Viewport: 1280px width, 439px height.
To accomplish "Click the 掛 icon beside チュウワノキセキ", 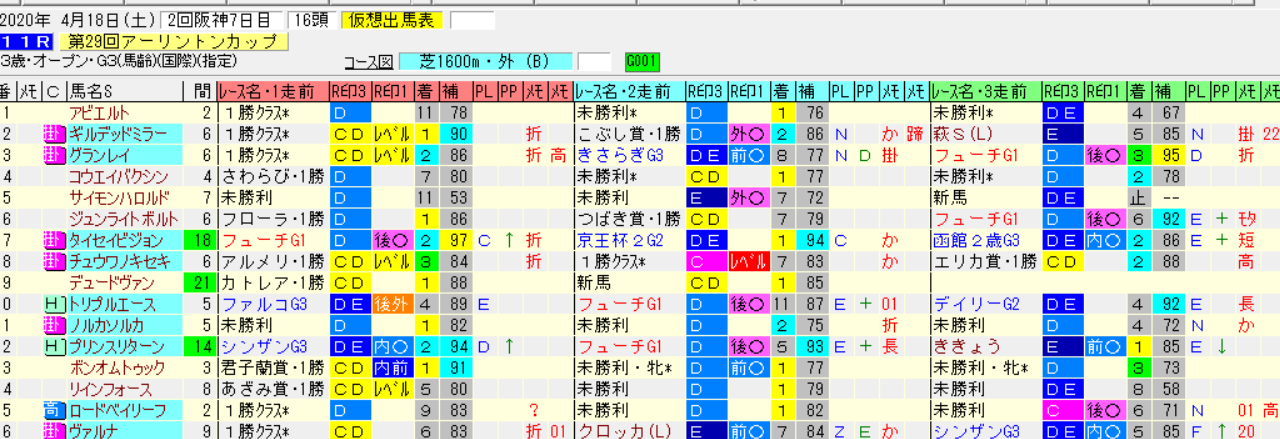I will (54, 261).
